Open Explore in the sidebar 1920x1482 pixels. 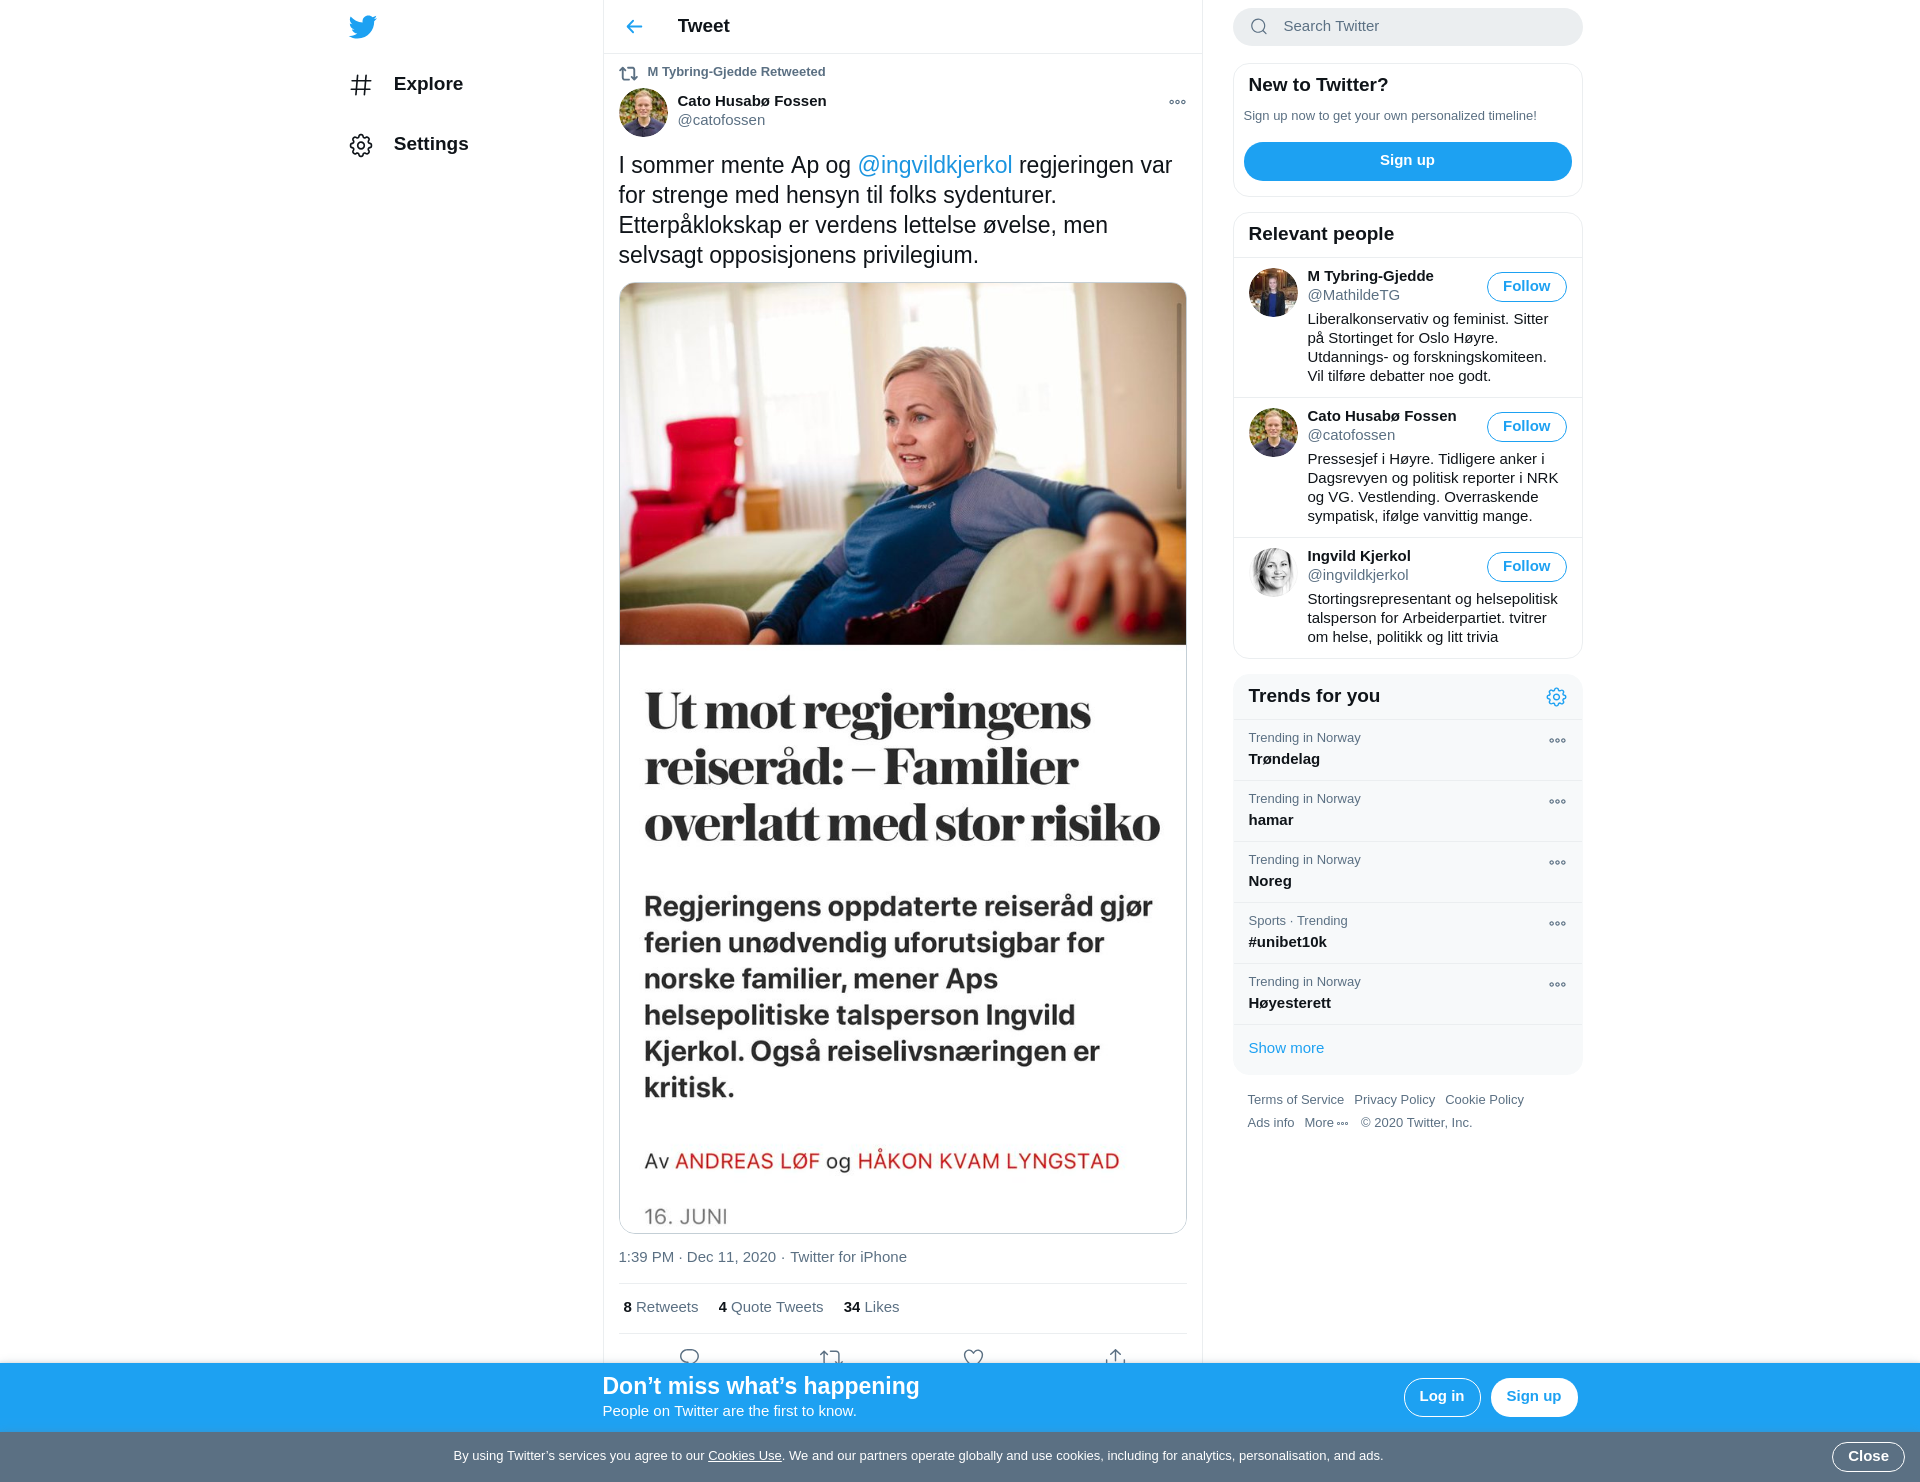point(407,85)
